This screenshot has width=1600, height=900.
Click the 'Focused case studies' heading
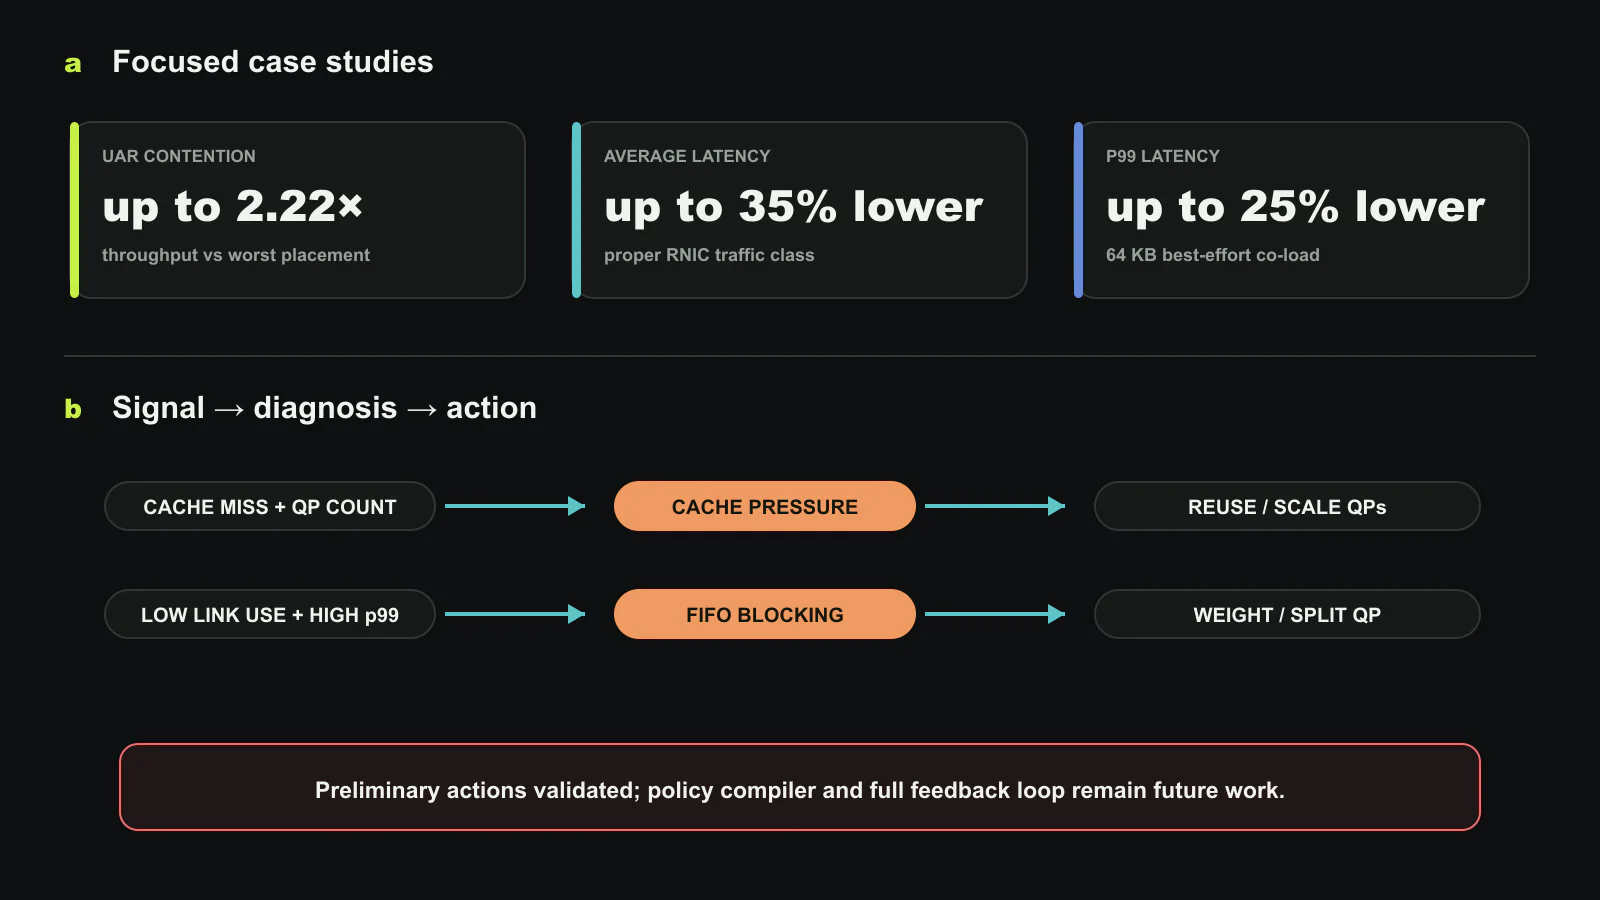tap(273, 62)
